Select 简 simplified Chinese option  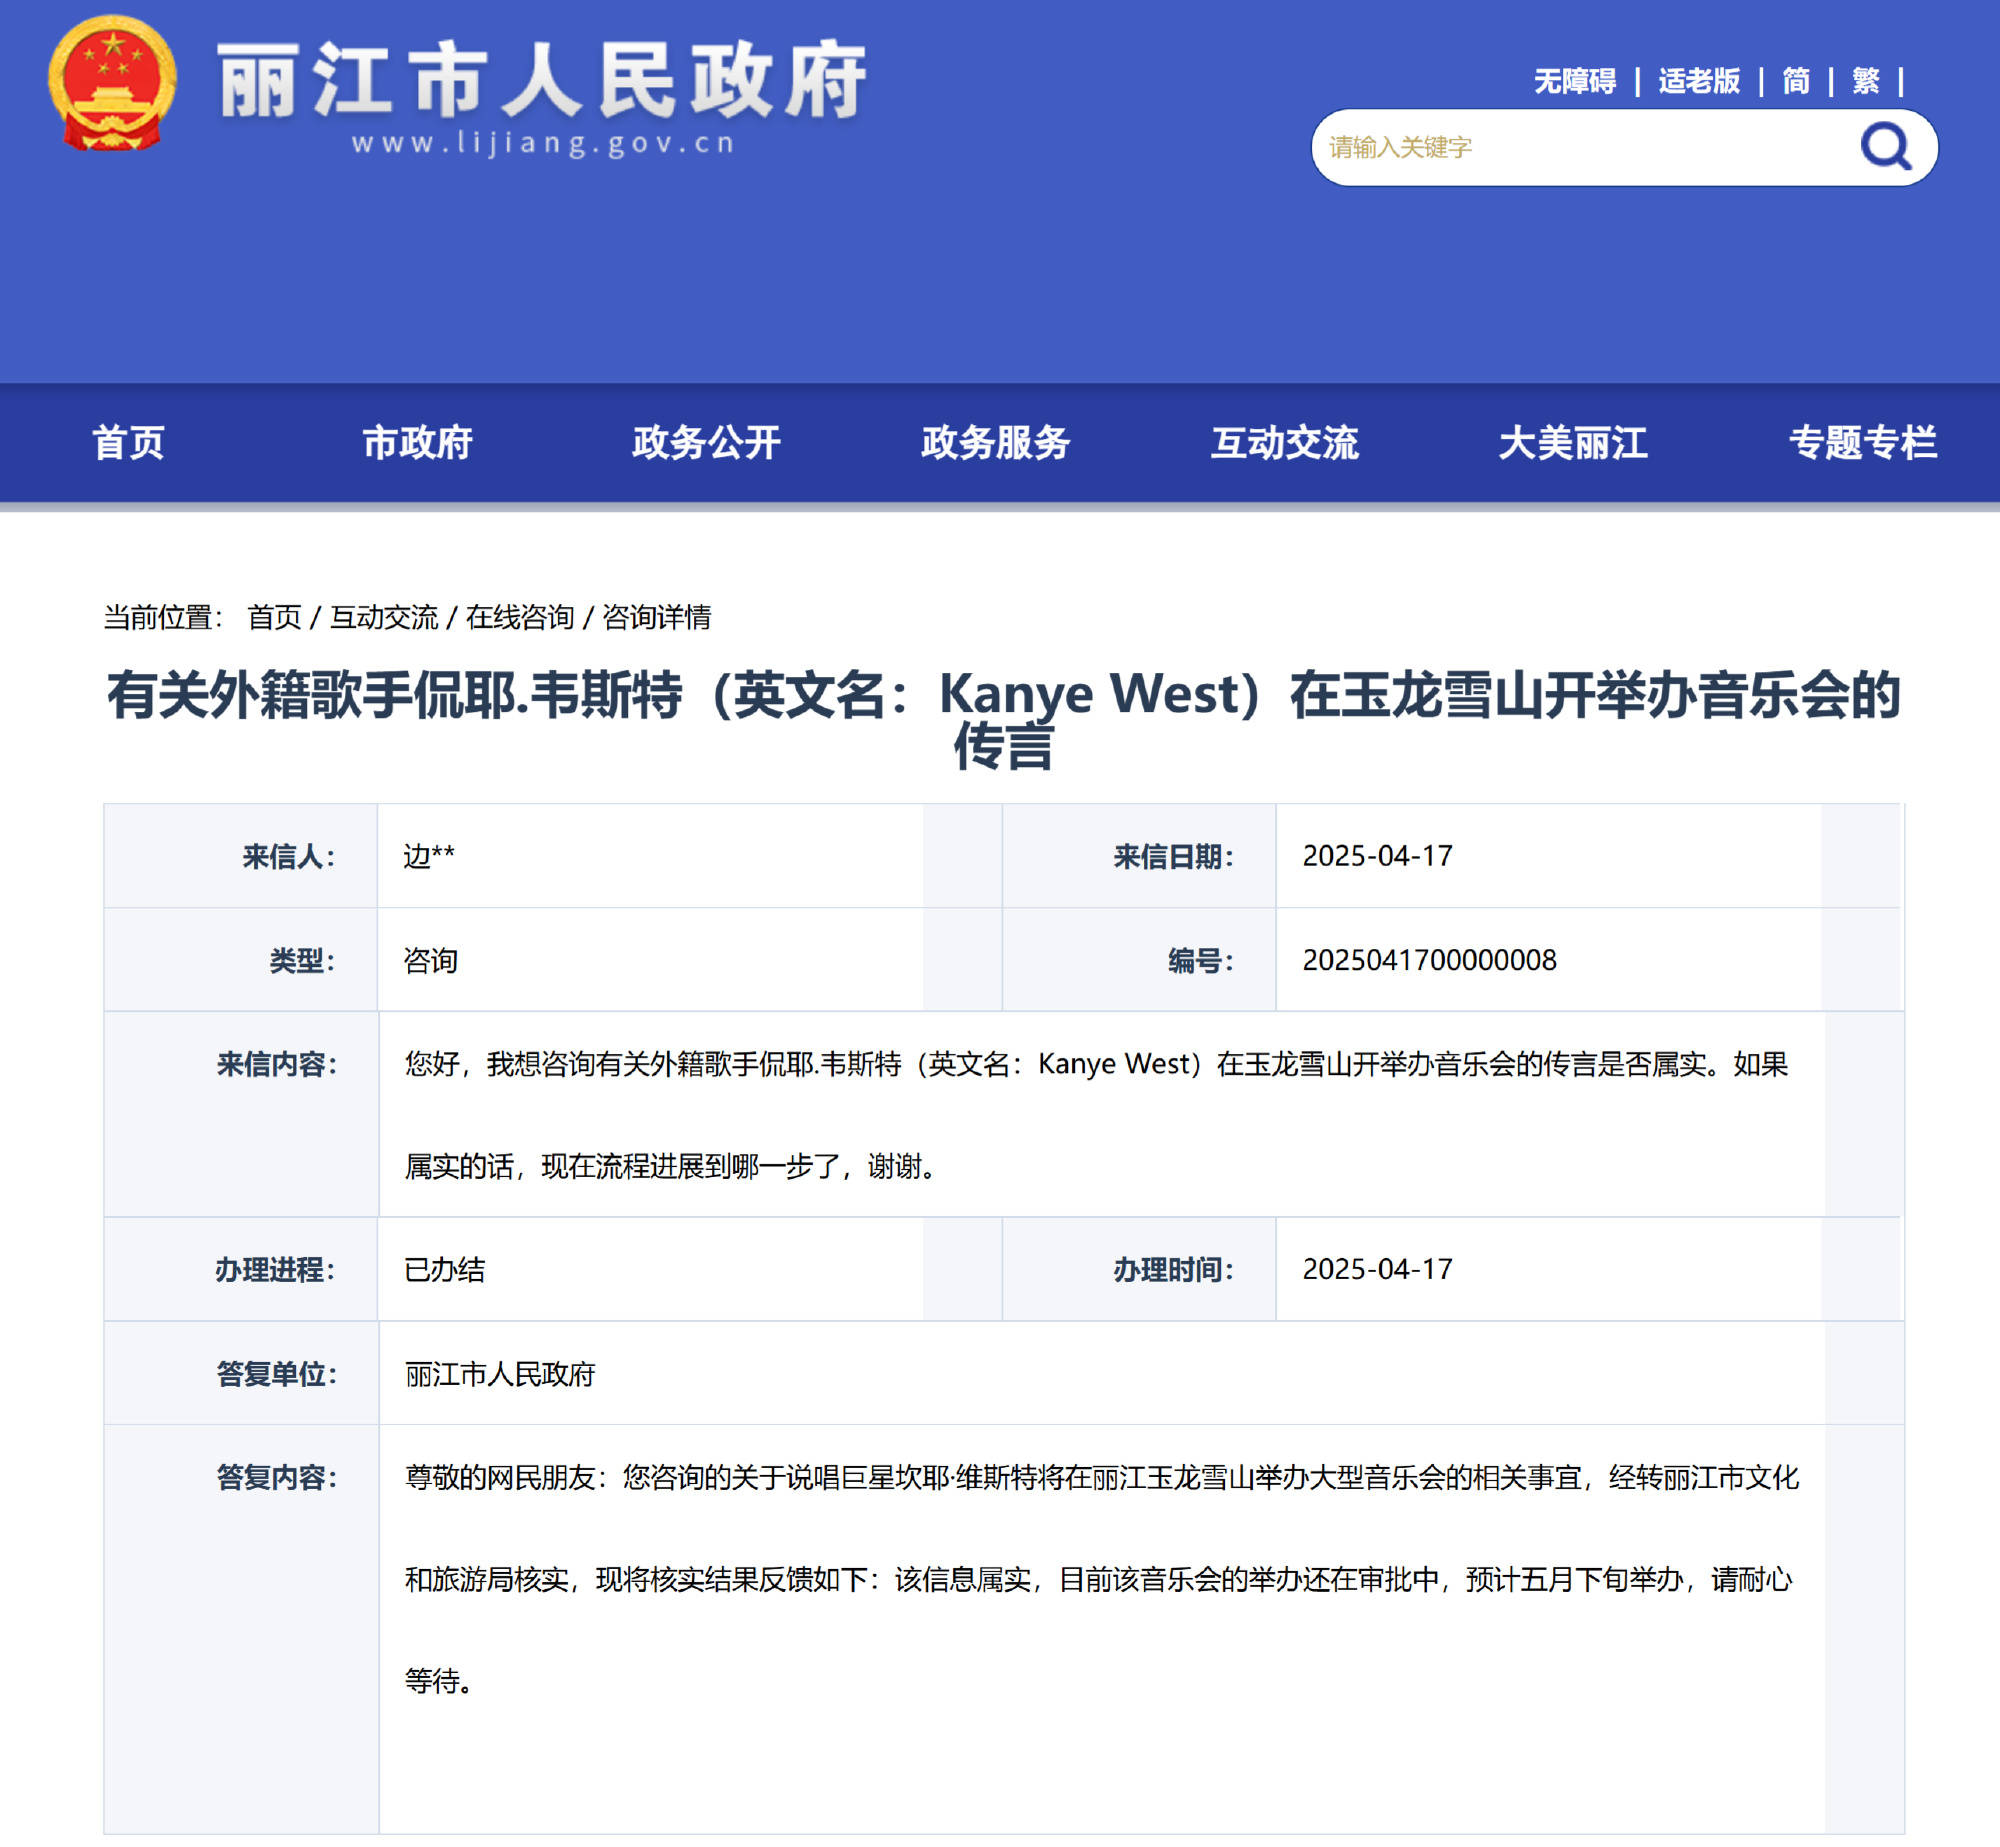coord(1795,81)
